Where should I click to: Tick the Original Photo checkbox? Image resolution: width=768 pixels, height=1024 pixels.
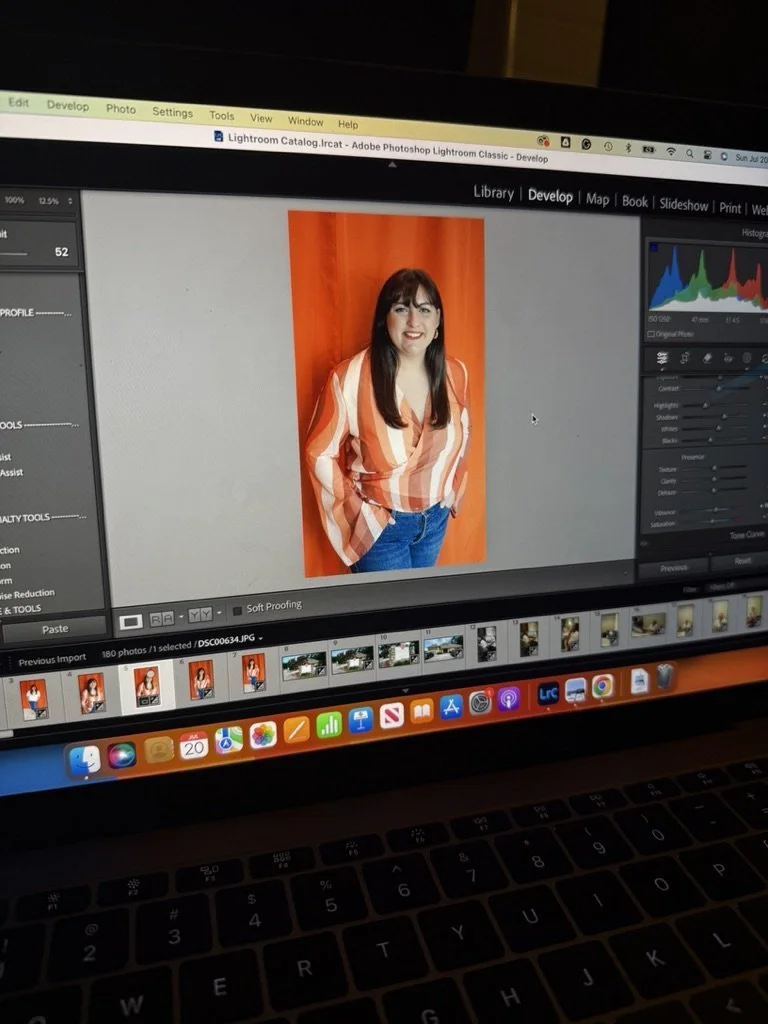tap(650, 334)
